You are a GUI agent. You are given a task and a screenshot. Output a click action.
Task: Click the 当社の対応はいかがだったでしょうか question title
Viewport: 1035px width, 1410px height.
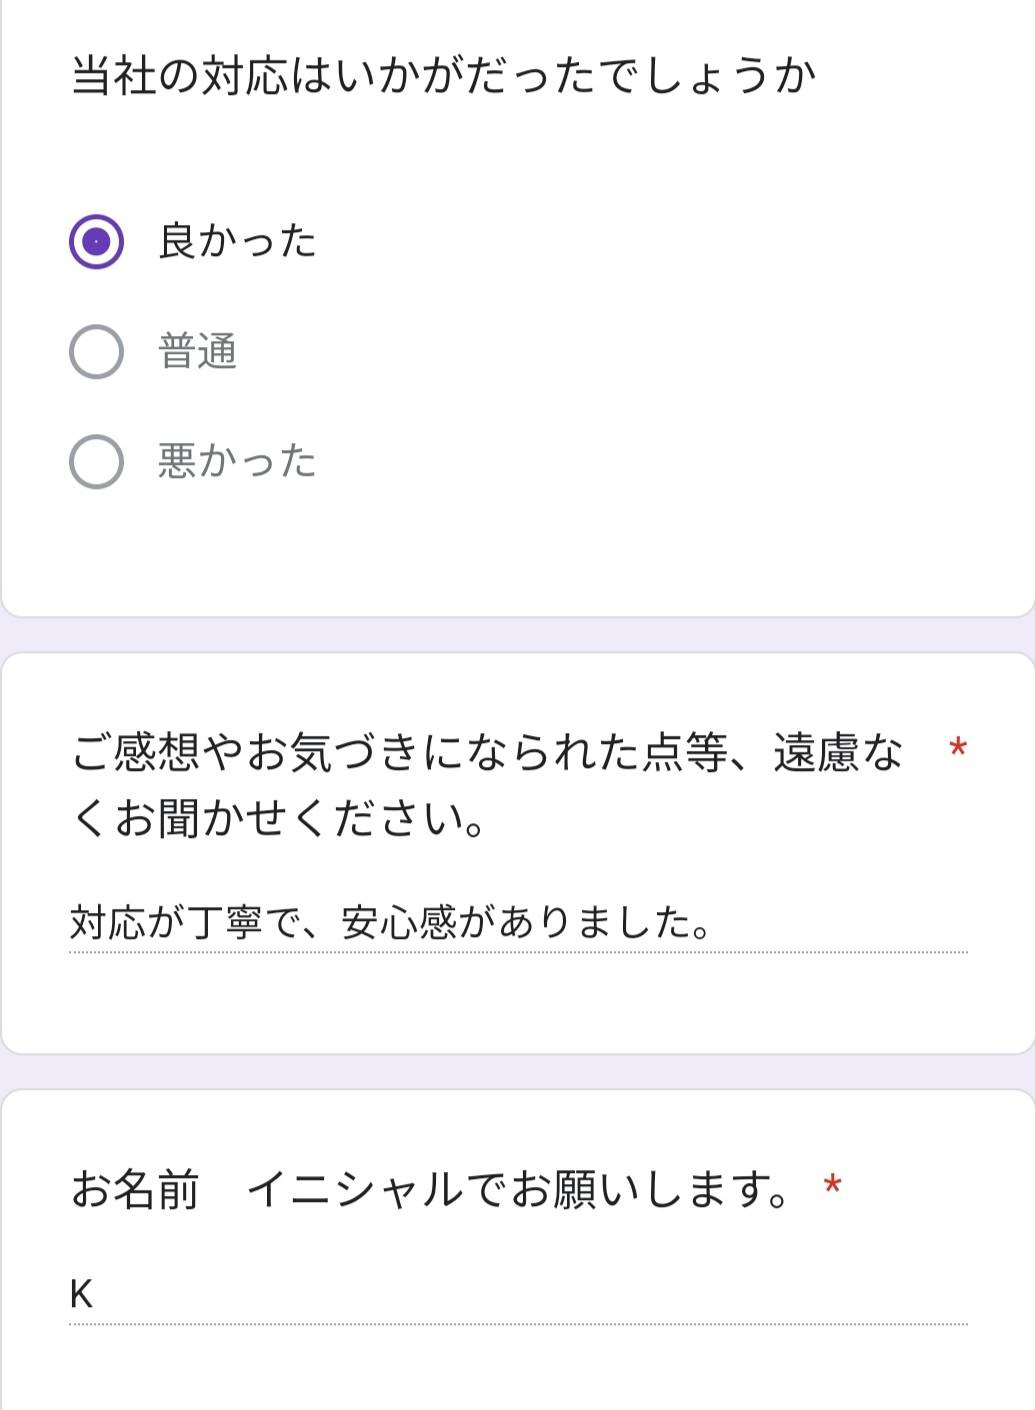point(443,76)
